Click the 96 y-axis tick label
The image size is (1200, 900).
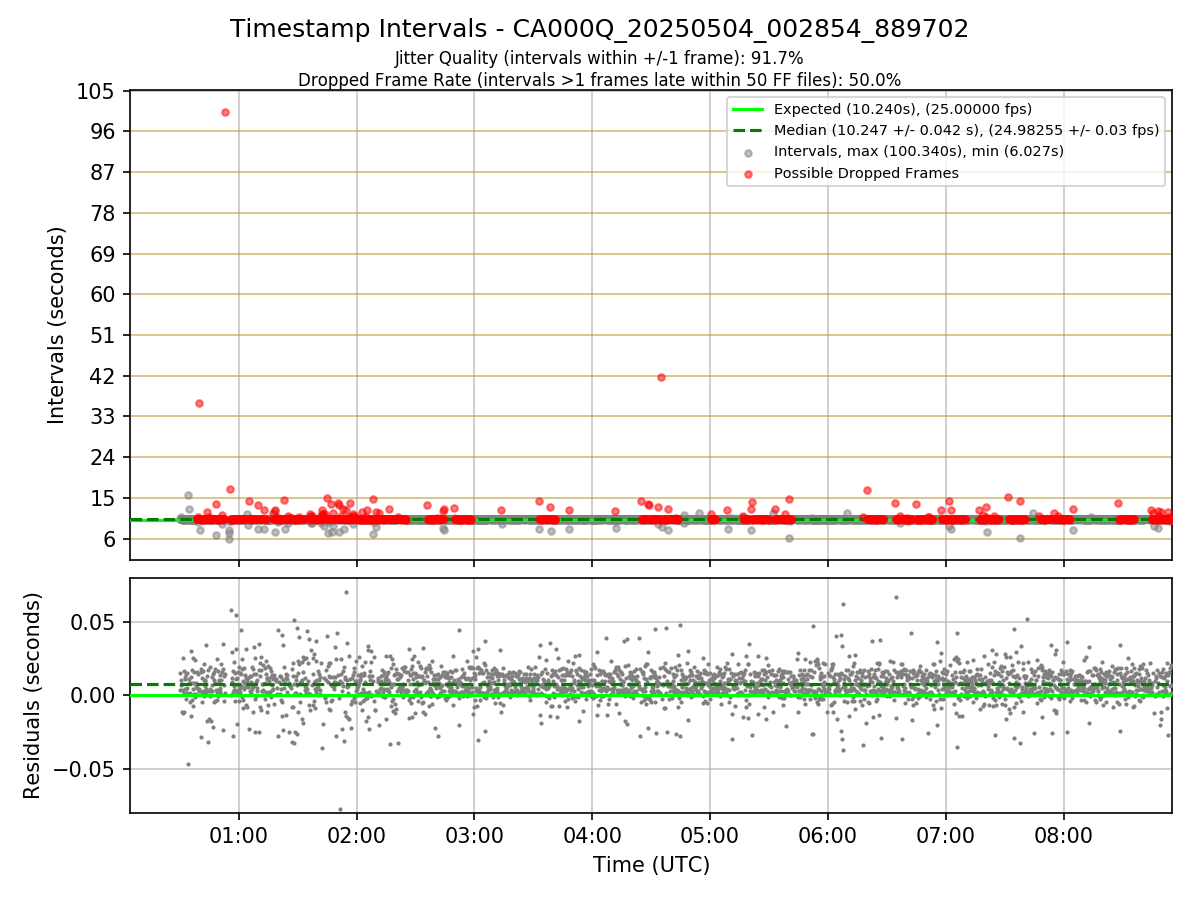(104, 131)
